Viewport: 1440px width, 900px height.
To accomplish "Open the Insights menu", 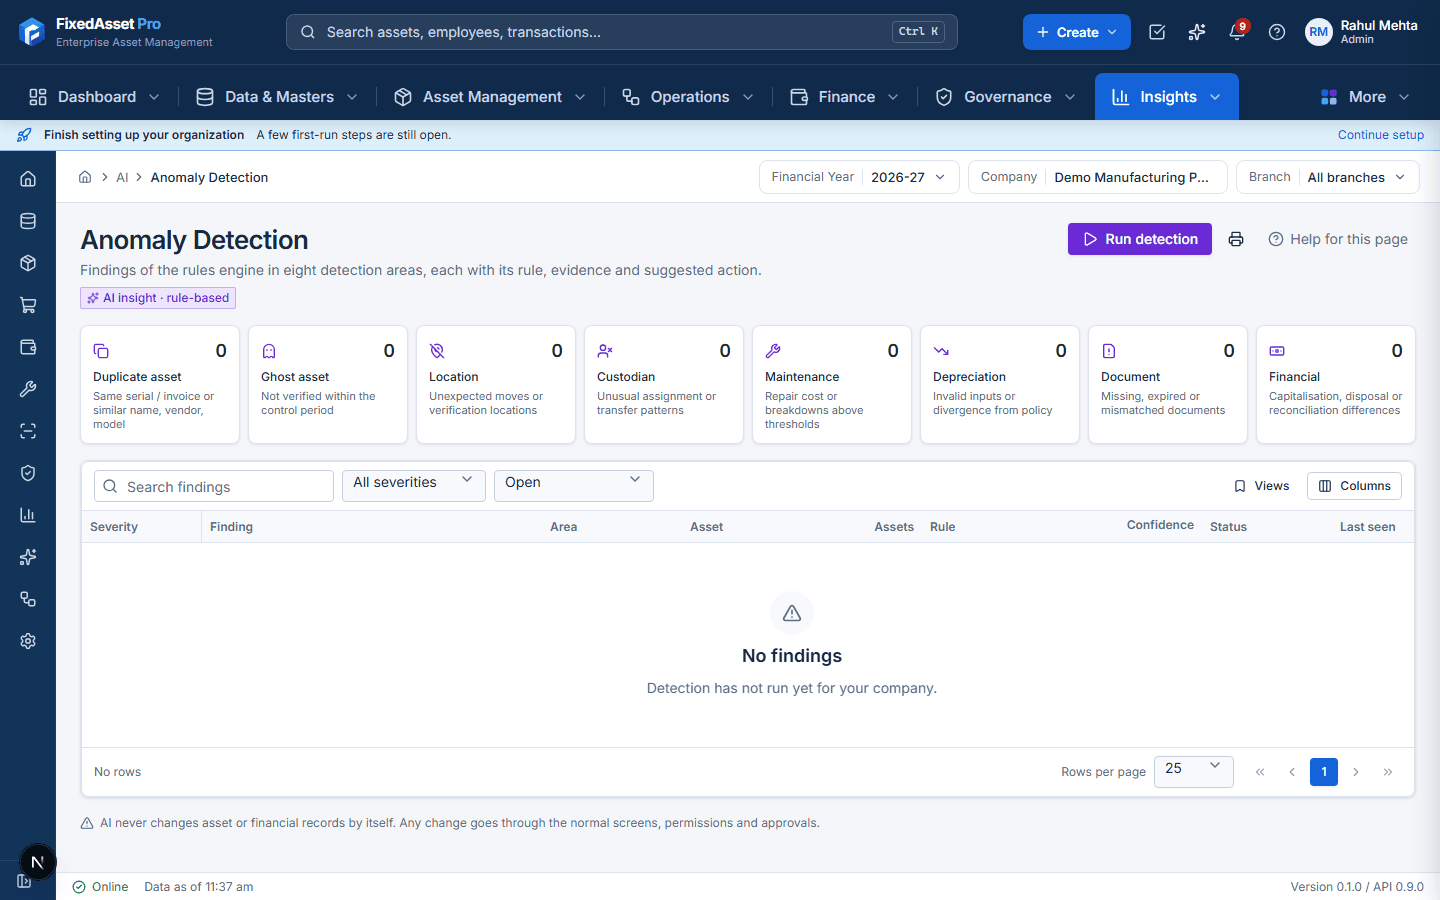I will pos(1167,97).
